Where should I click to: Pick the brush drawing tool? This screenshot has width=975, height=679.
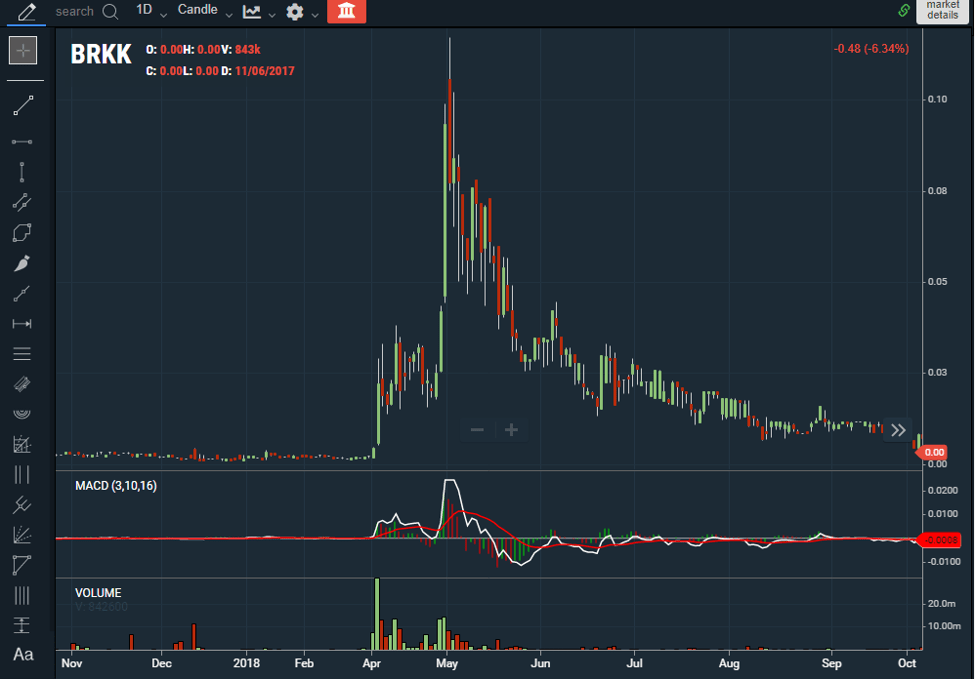tap(22, 263)
